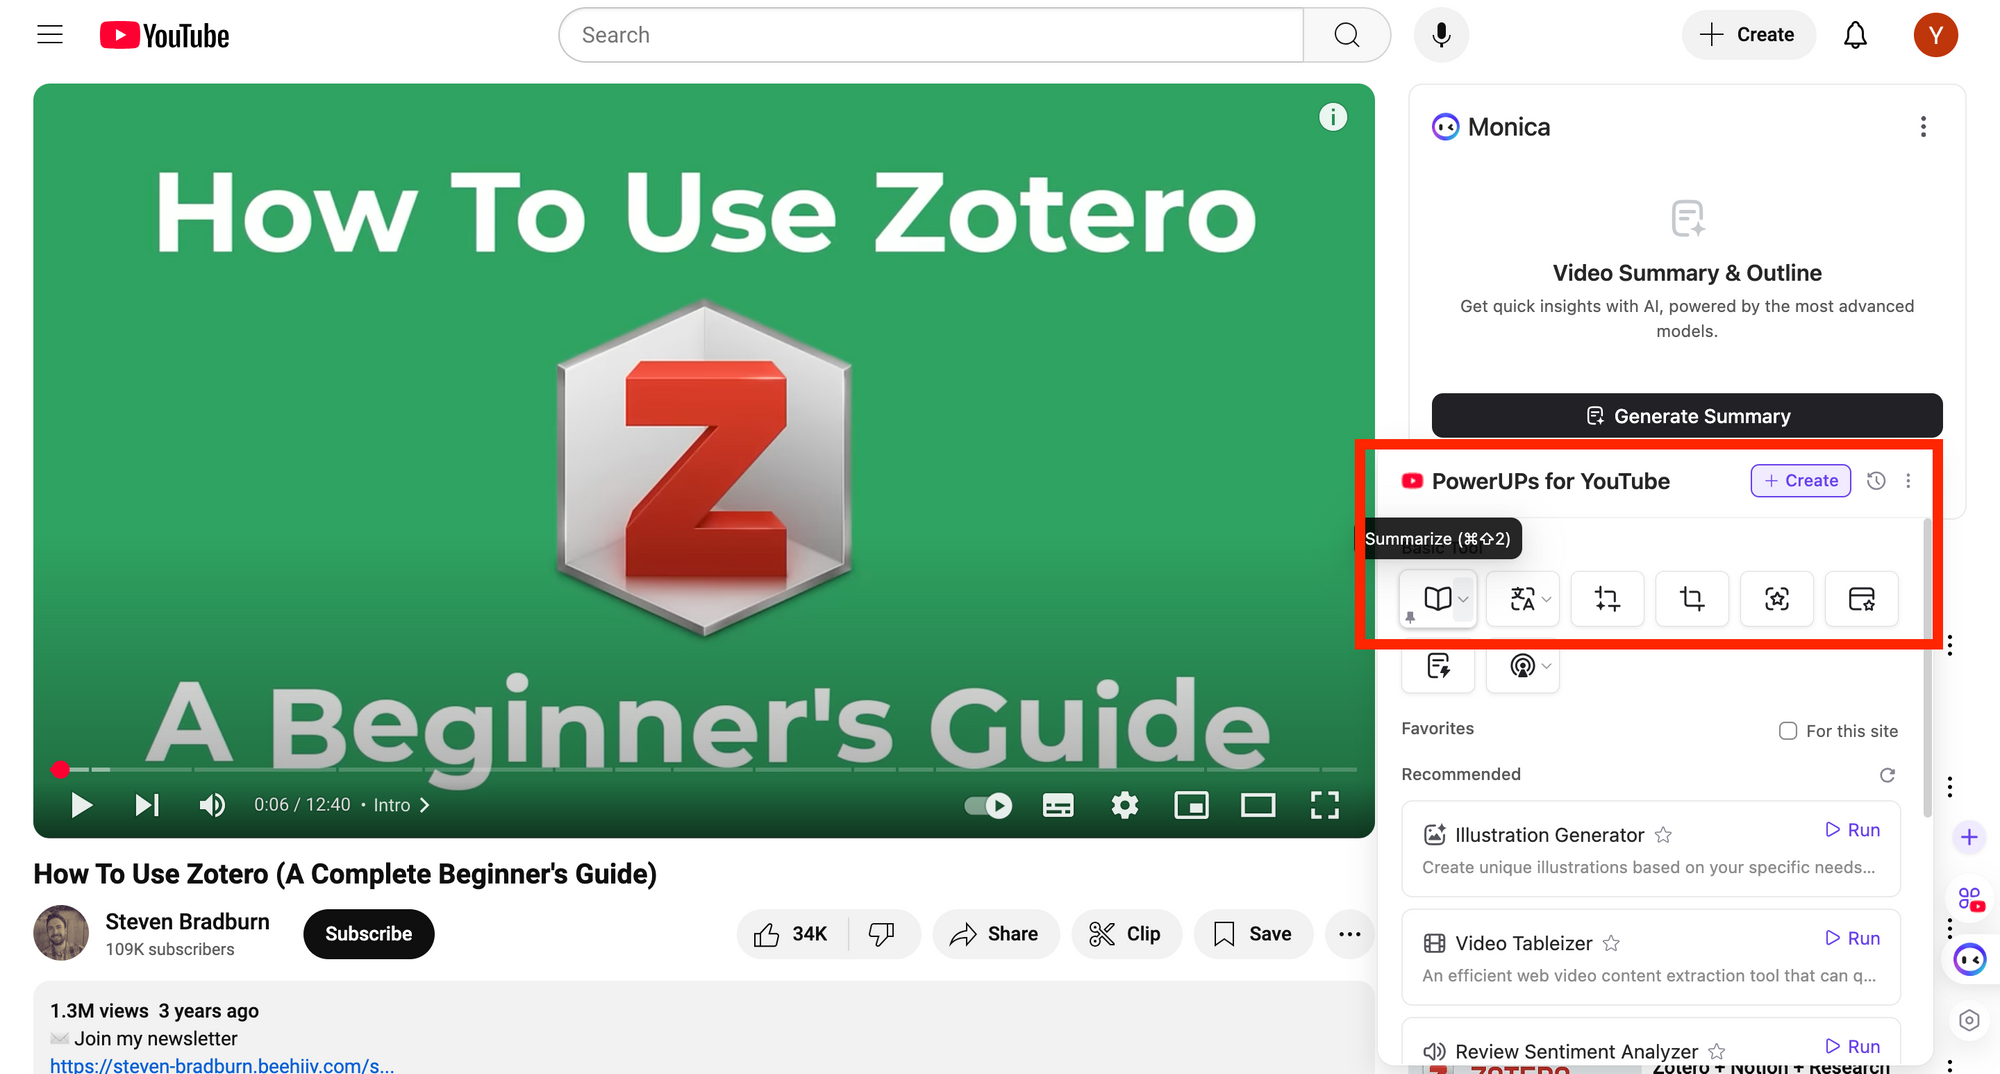This screenshot has height=1074, width=2000.
Task: Refresh the Recommended list
Action: (1887, 775)
